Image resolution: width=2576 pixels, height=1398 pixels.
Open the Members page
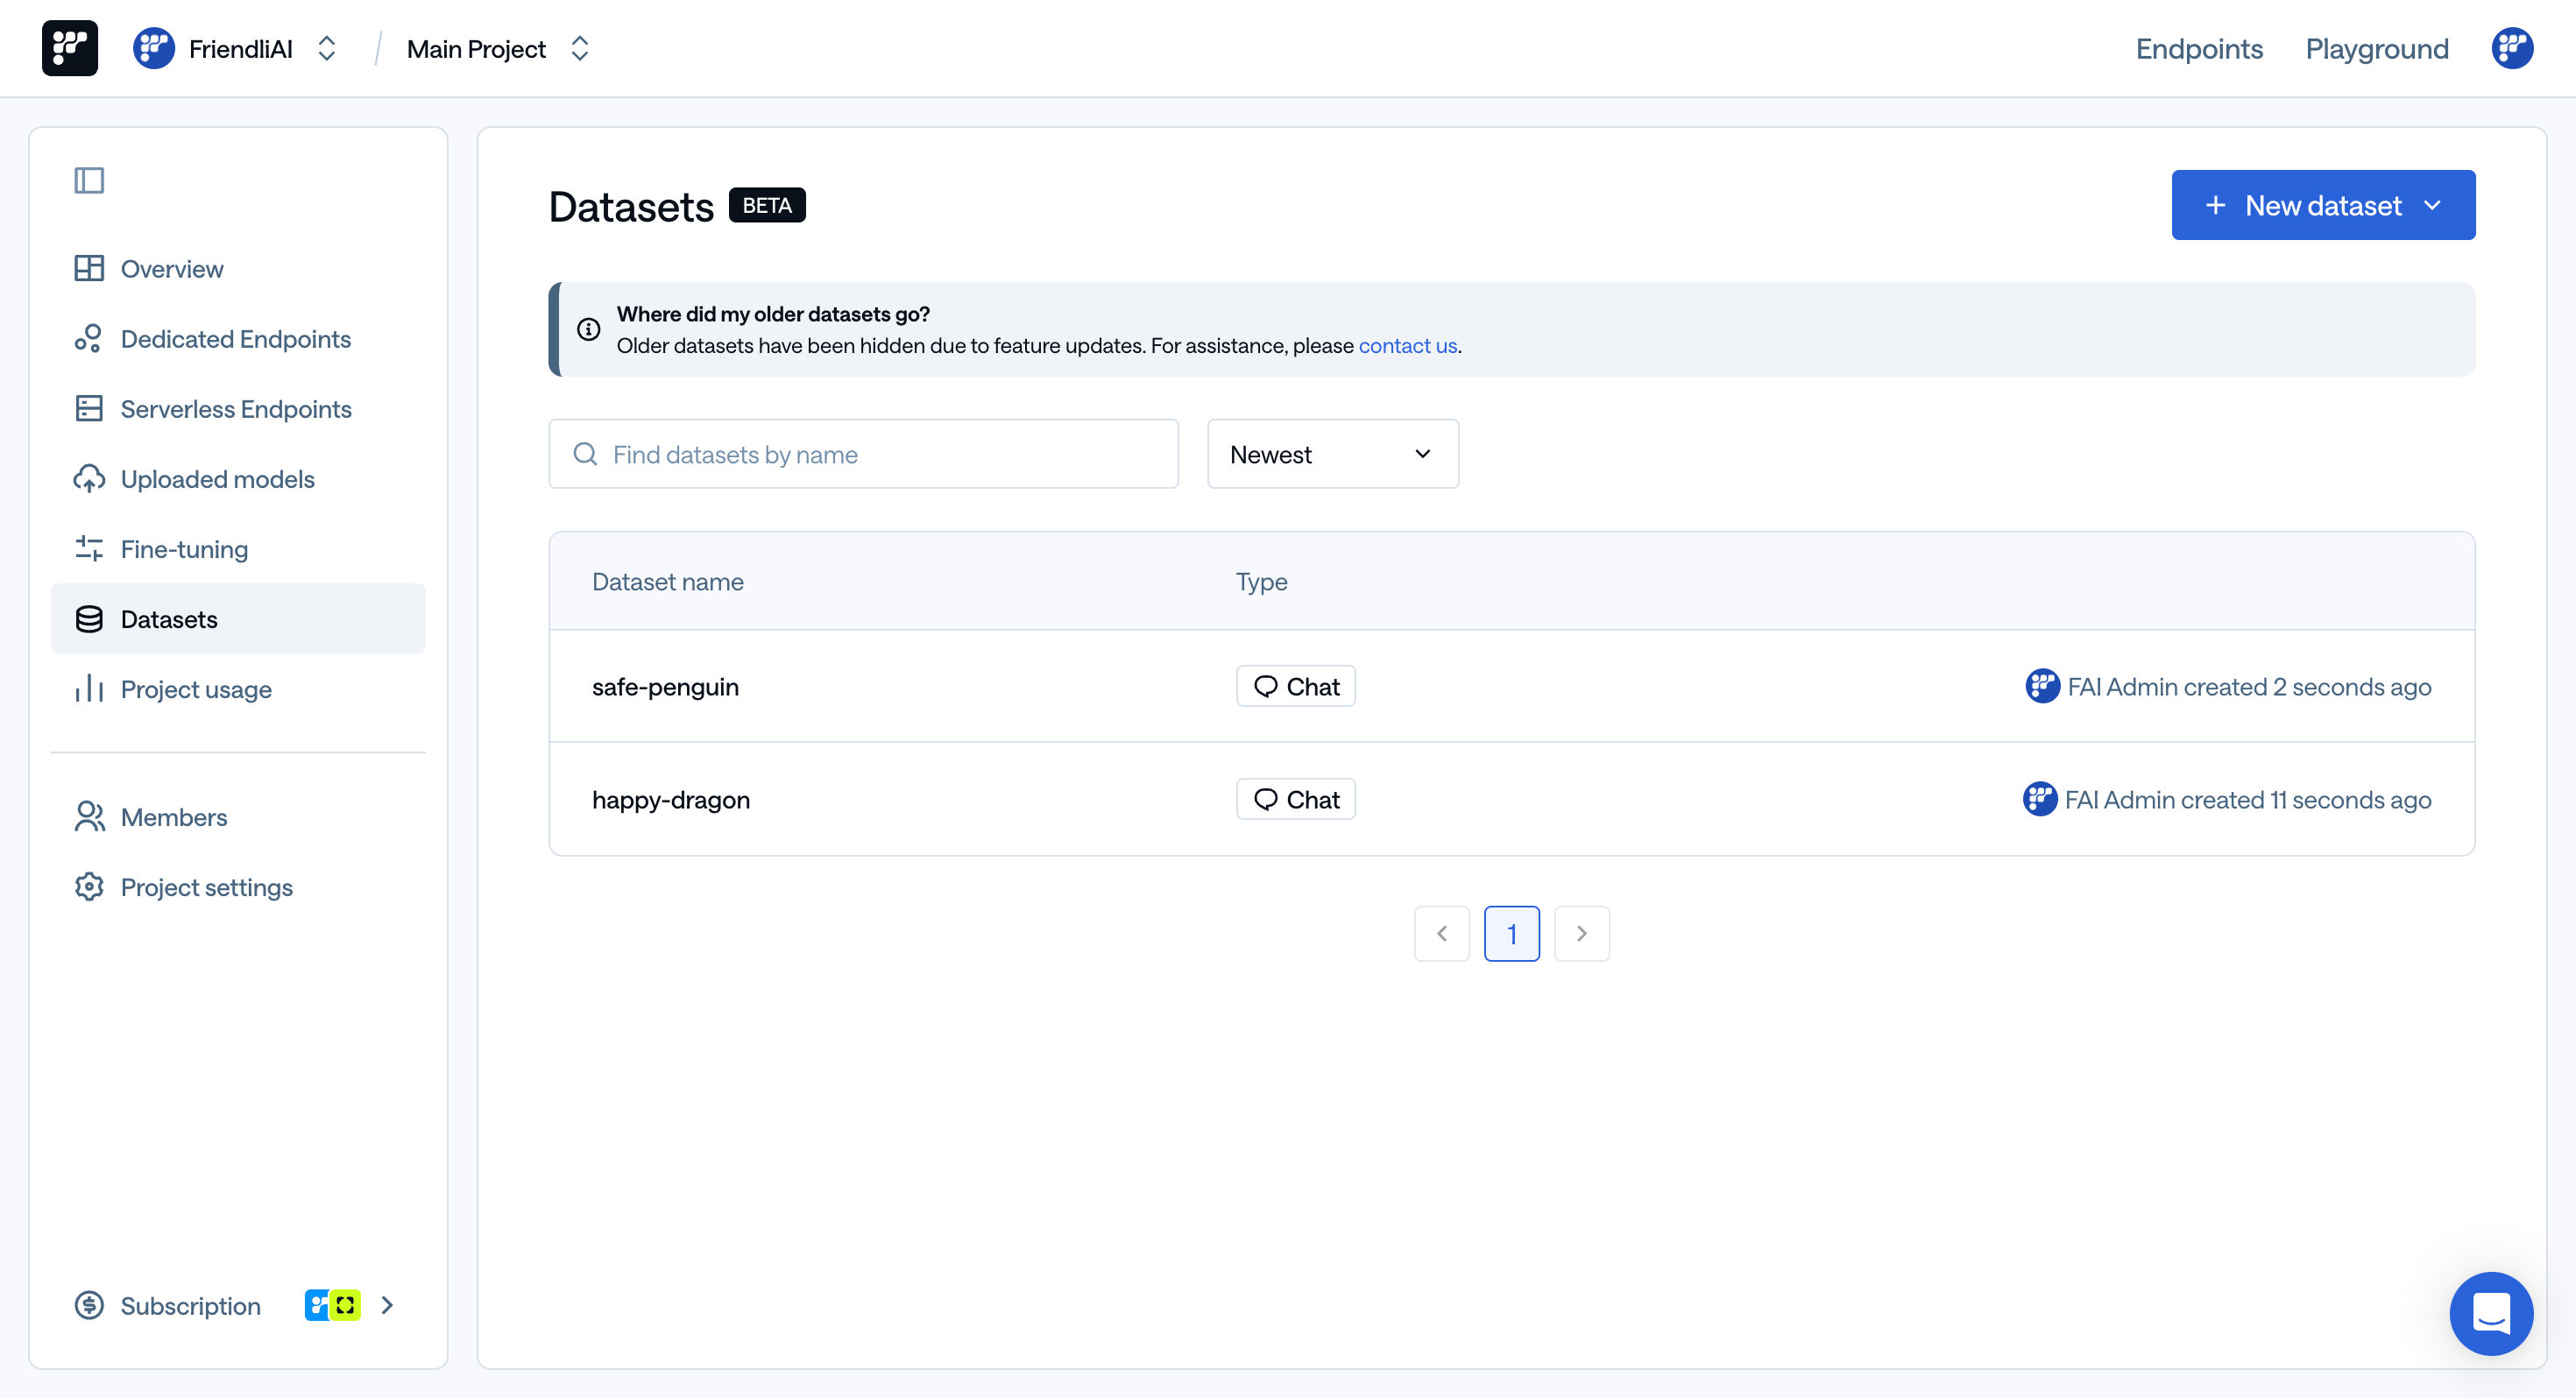(174, 816)
